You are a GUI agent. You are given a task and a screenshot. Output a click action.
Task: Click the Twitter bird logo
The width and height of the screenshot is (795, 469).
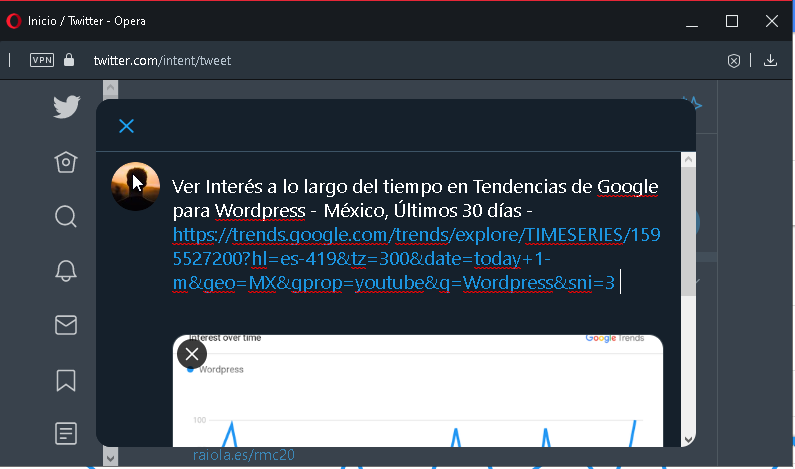pos(66,106)
